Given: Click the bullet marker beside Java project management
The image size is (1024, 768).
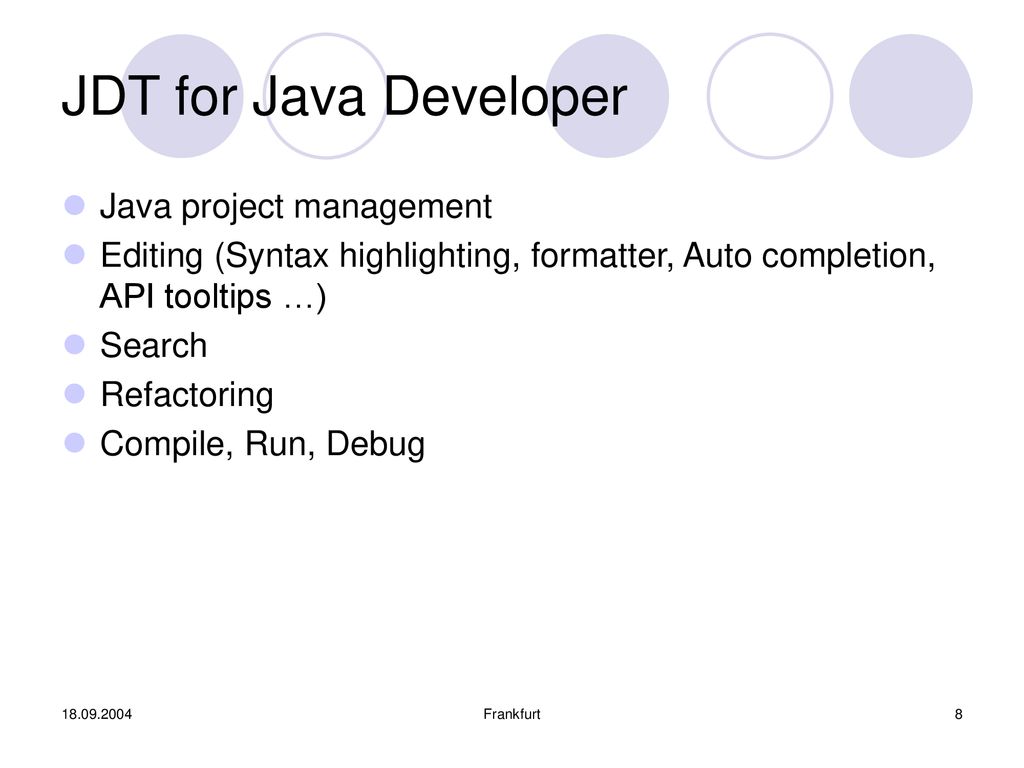Looking at the screenshot, I should tap(75, 206).
